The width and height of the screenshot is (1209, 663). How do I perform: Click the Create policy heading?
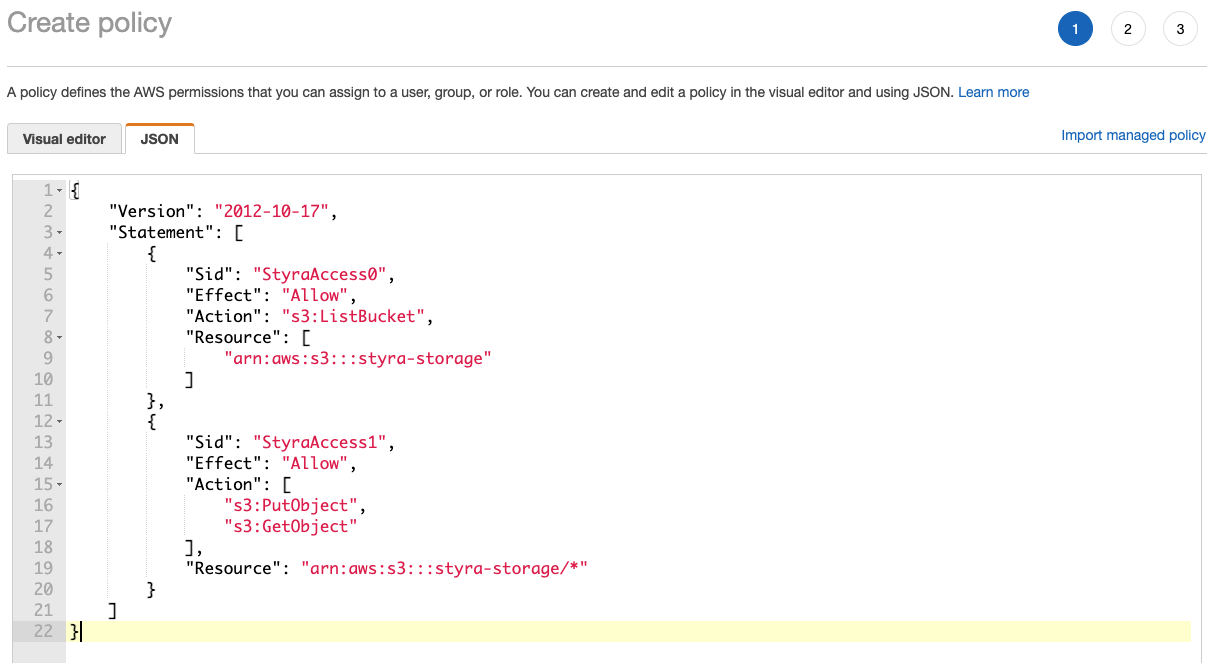89,23
